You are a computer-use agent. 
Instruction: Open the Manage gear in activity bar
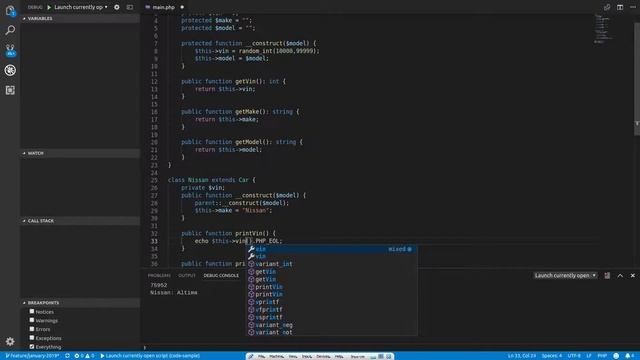click(10, 341)
